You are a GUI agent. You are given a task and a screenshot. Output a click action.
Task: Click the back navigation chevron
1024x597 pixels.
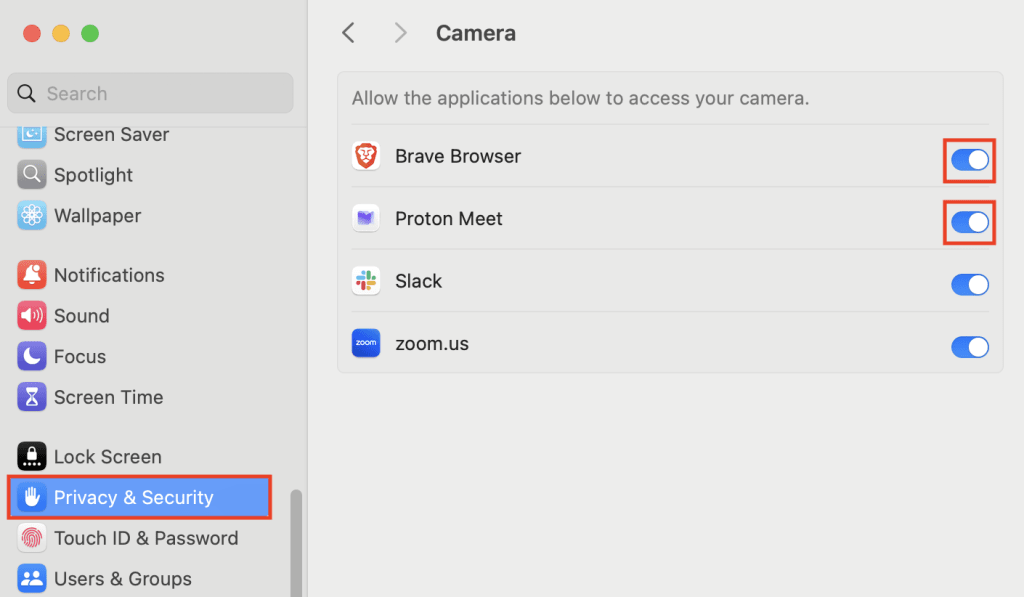[x=348, y=32]
